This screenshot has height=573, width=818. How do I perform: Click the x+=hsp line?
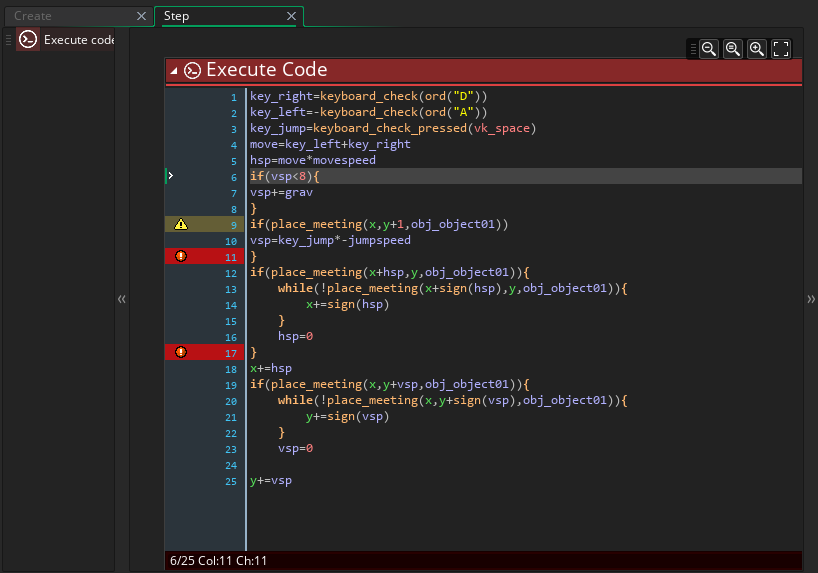point(271,368)
